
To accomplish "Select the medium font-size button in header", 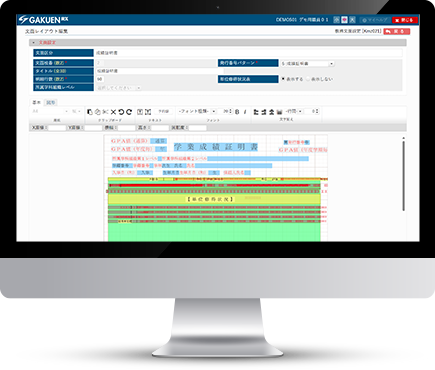I will click(344, 20).
